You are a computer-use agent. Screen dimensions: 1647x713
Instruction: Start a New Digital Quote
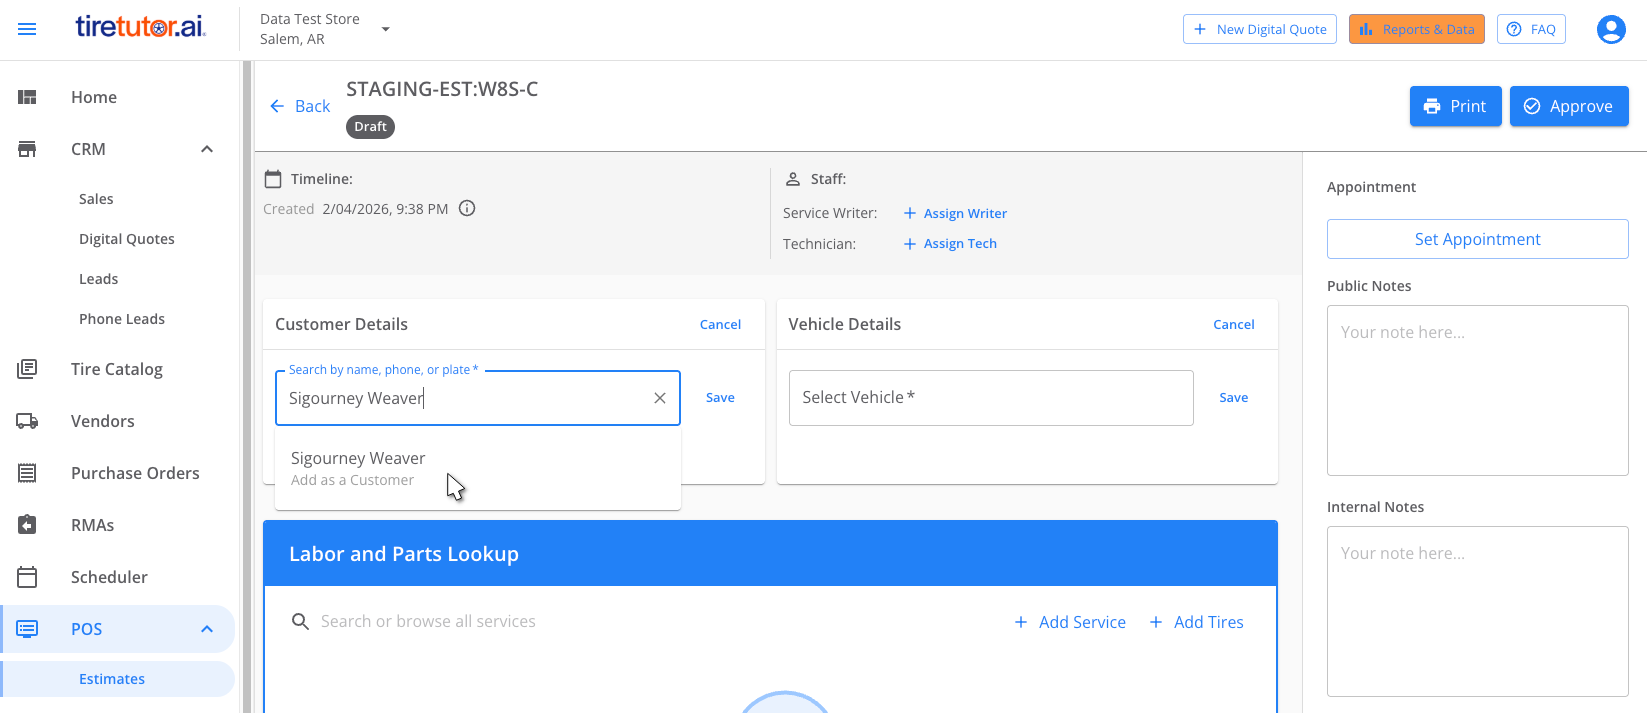(1260, 29)
